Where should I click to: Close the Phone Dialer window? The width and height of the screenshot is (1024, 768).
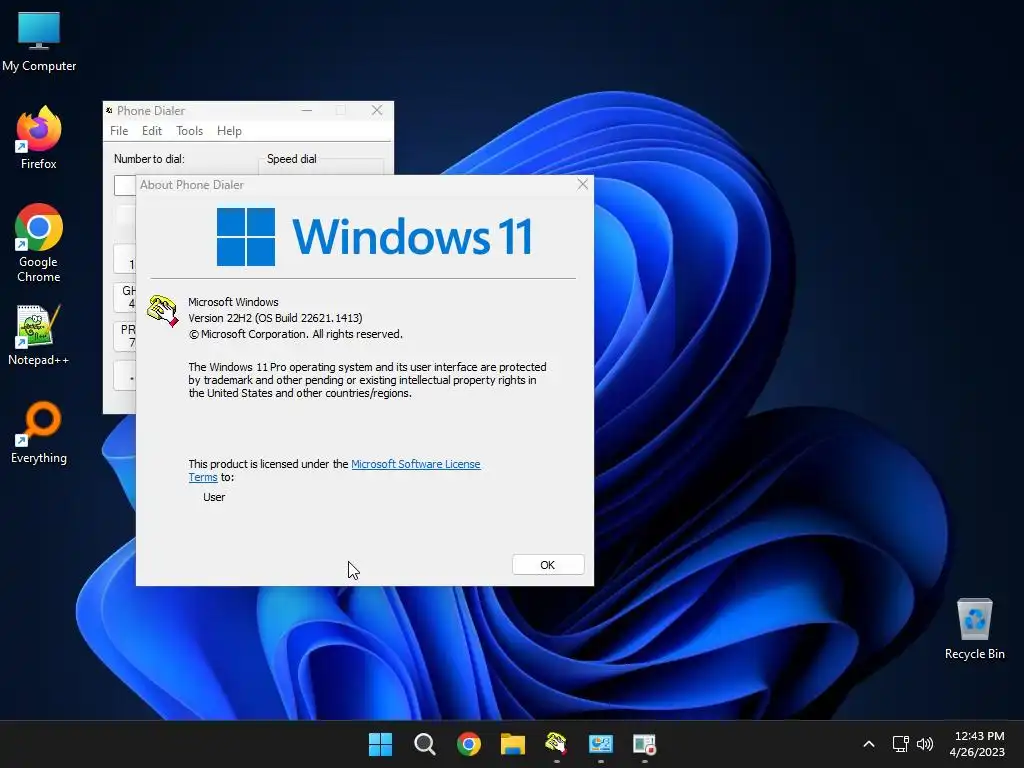tap(377, 110)
